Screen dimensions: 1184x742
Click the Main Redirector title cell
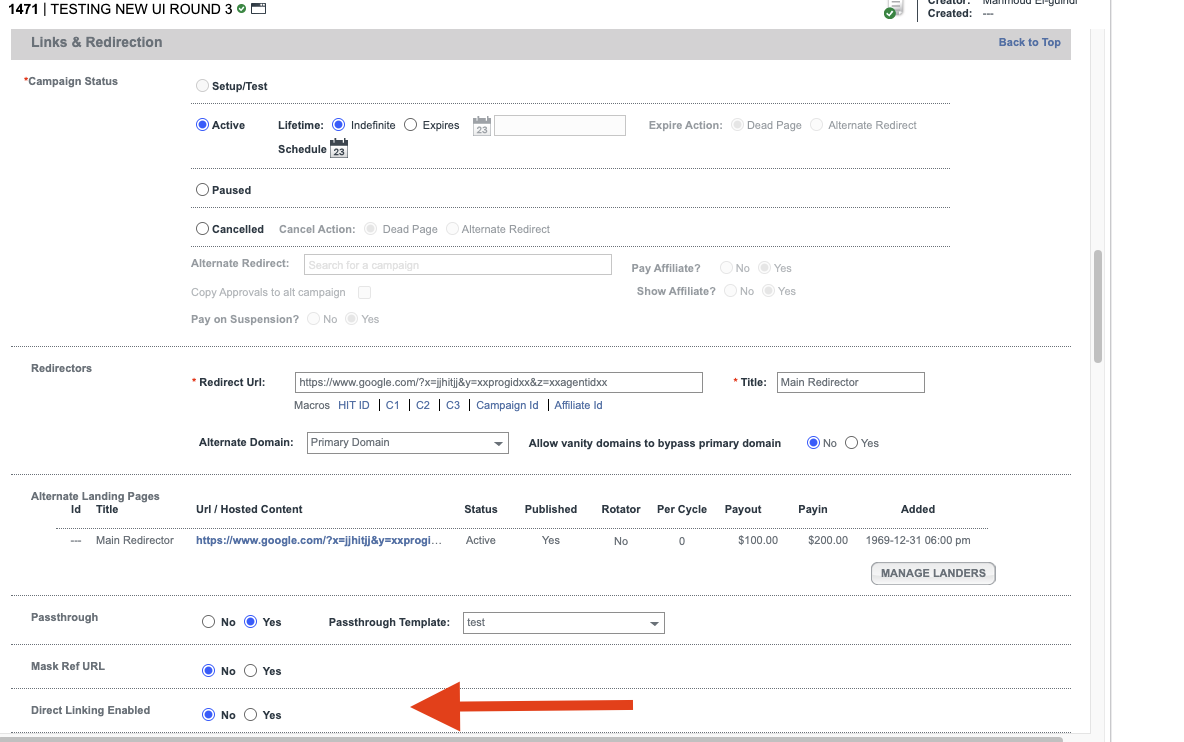(x=134, y=540)
